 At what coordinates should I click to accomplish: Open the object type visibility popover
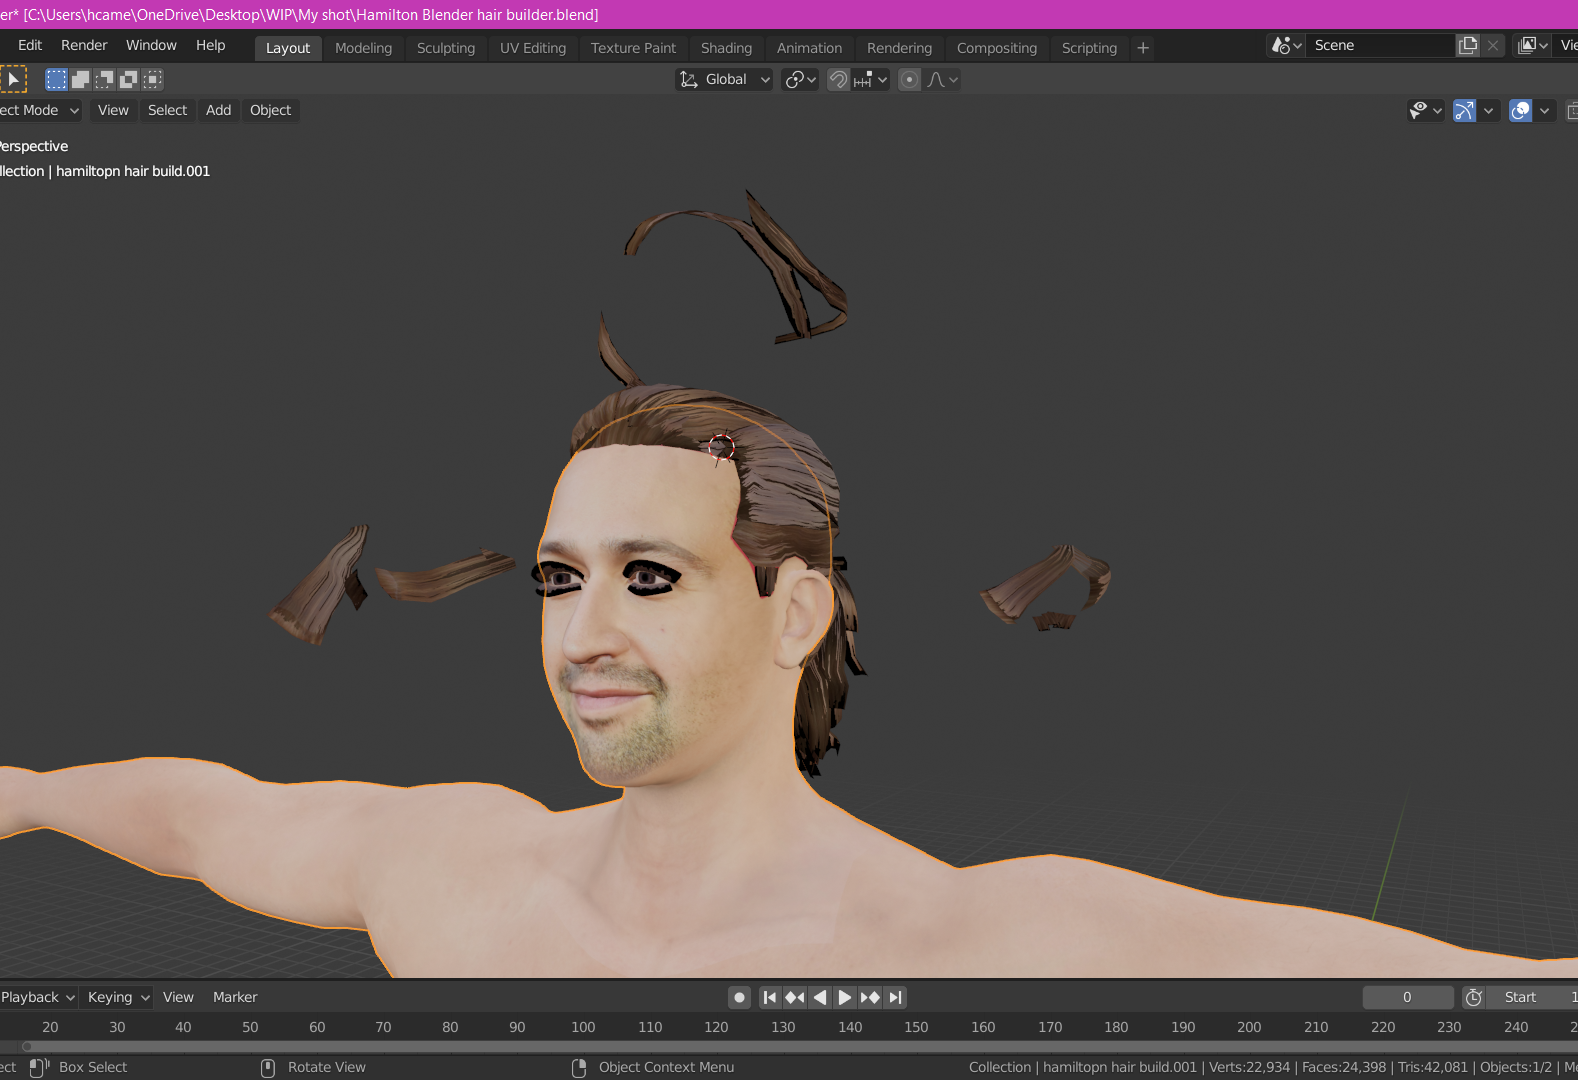[1425, 110]
